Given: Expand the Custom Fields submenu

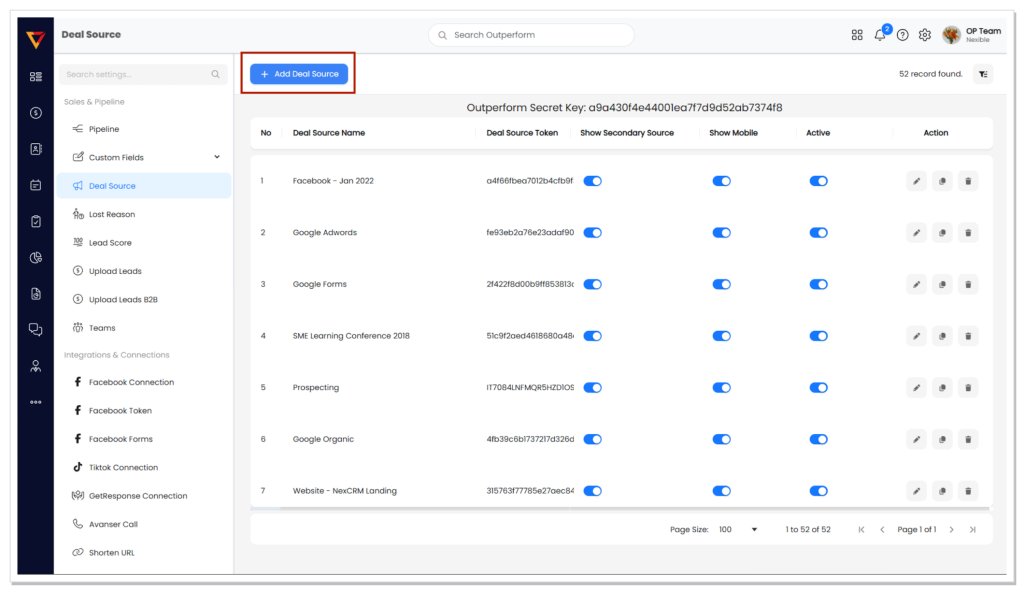Looking at the screenshot, I should click(217, 157).
